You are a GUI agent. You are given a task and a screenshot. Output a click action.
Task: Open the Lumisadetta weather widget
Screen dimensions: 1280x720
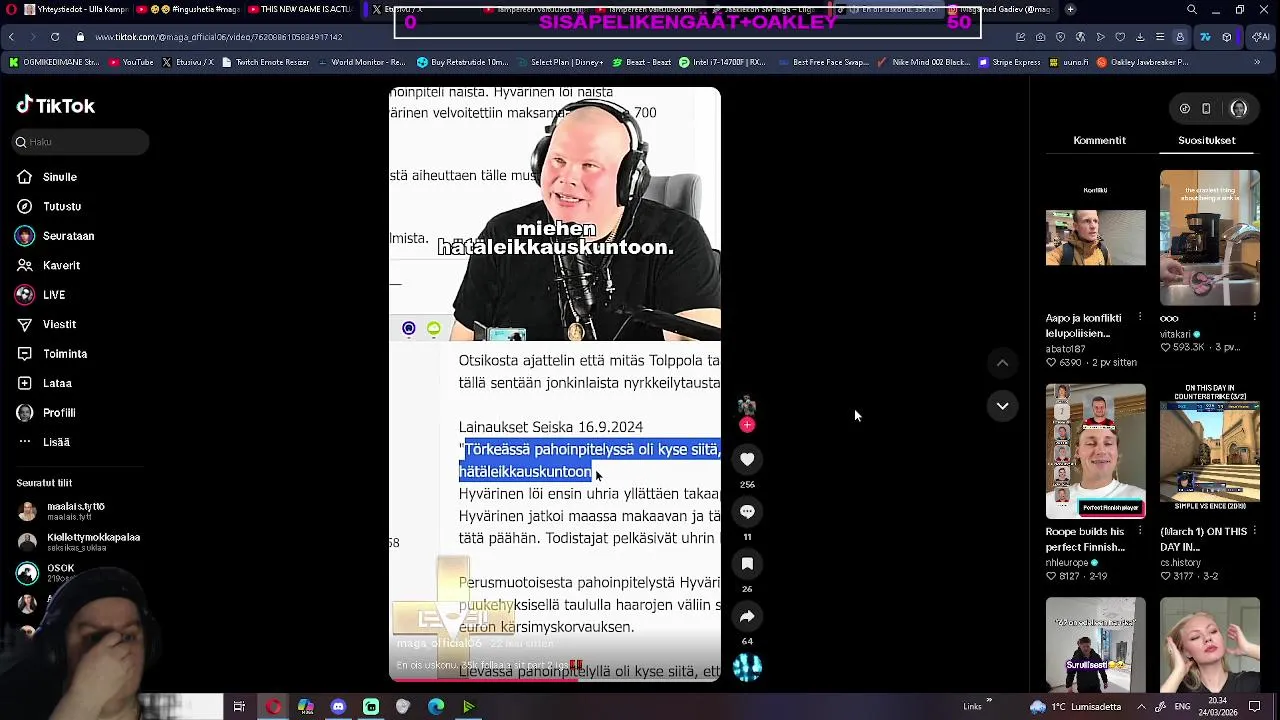[x=1075, y=707]
